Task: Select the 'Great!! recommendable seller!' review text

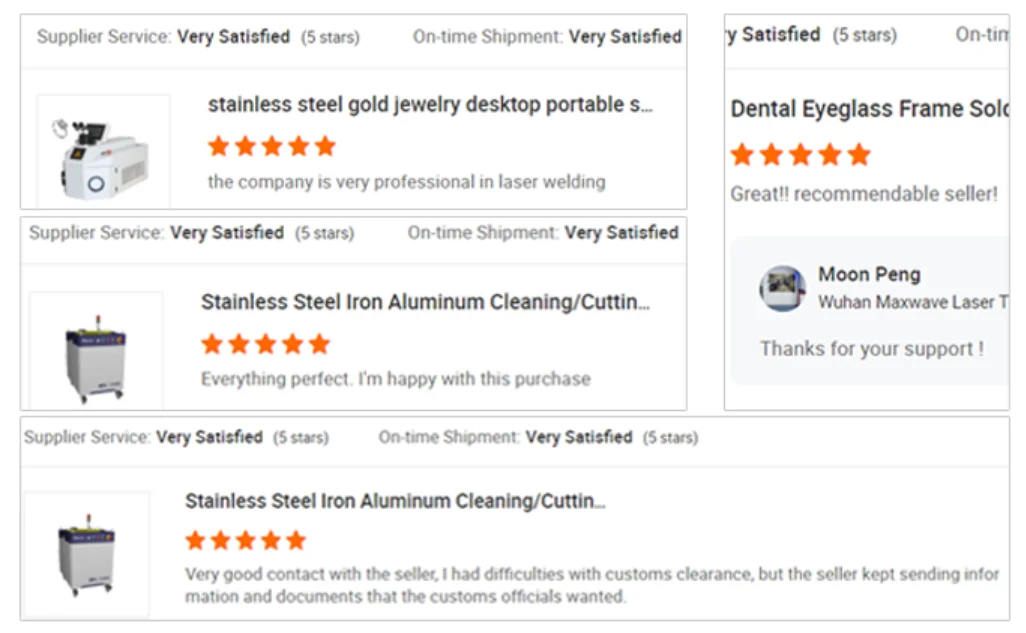Action: tap(864, 194)
